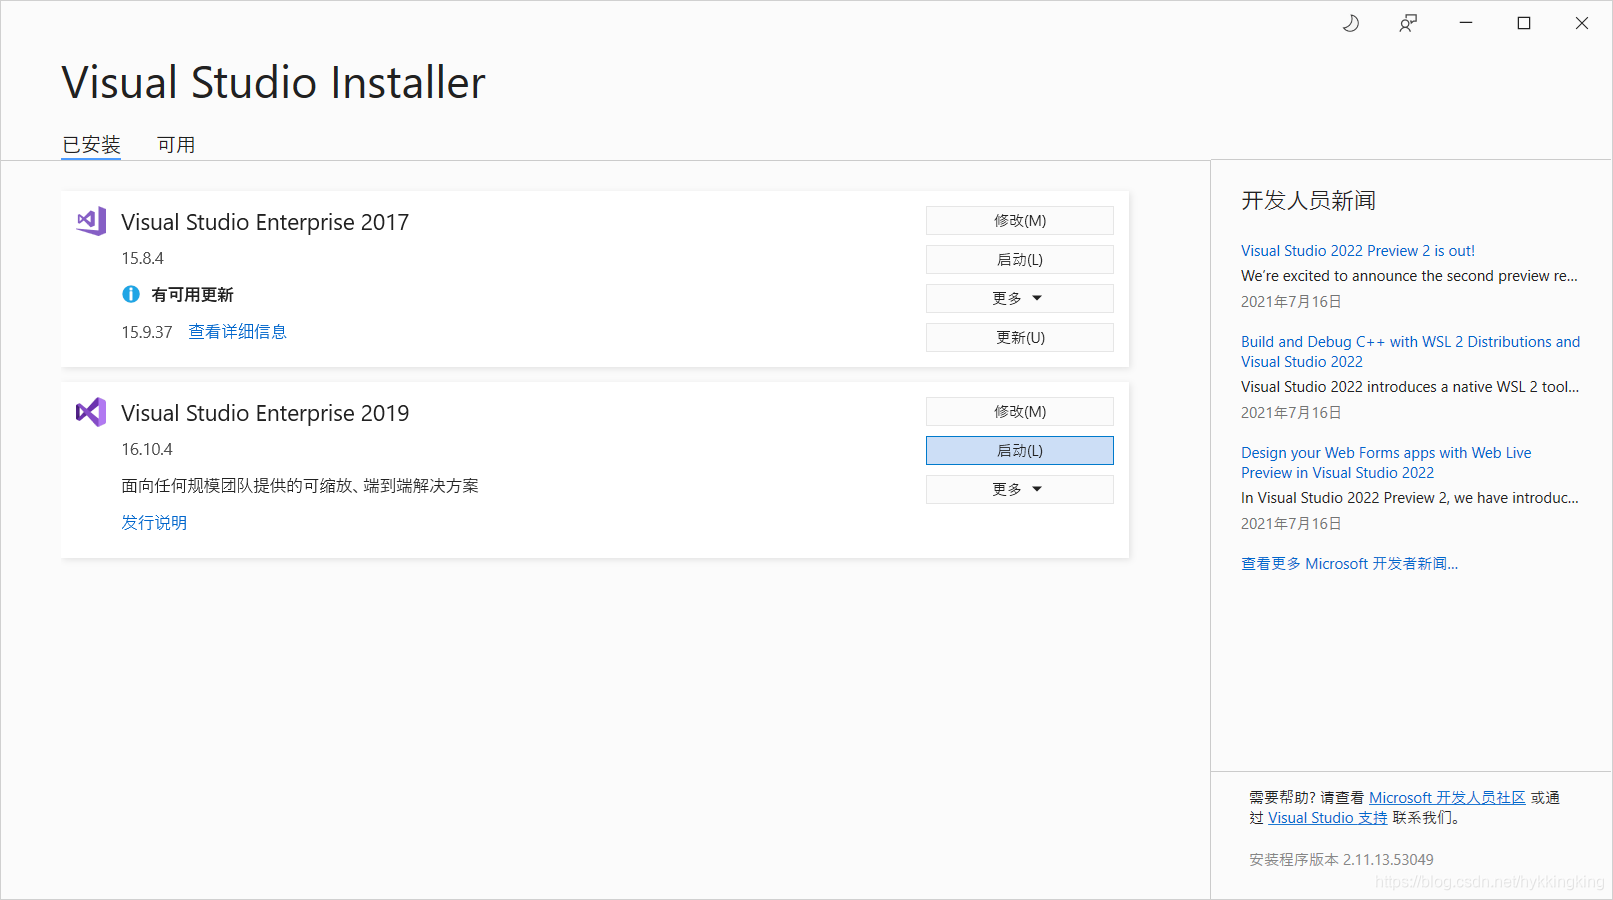The image size is (1613, 900).
Task: Minimize the installer window
Action: pos(1466,23)
